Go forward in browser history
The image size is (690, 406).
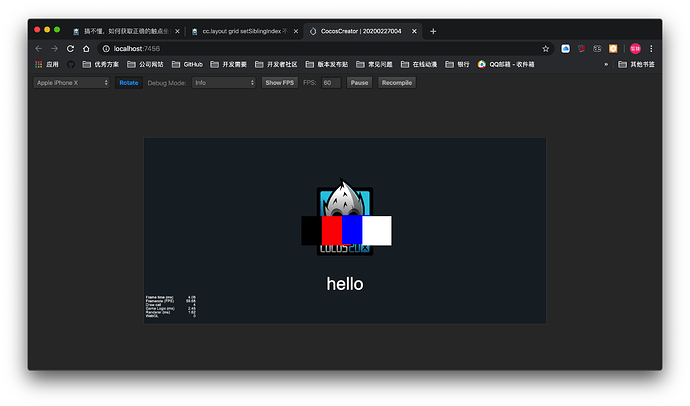[x=55, y=49]
